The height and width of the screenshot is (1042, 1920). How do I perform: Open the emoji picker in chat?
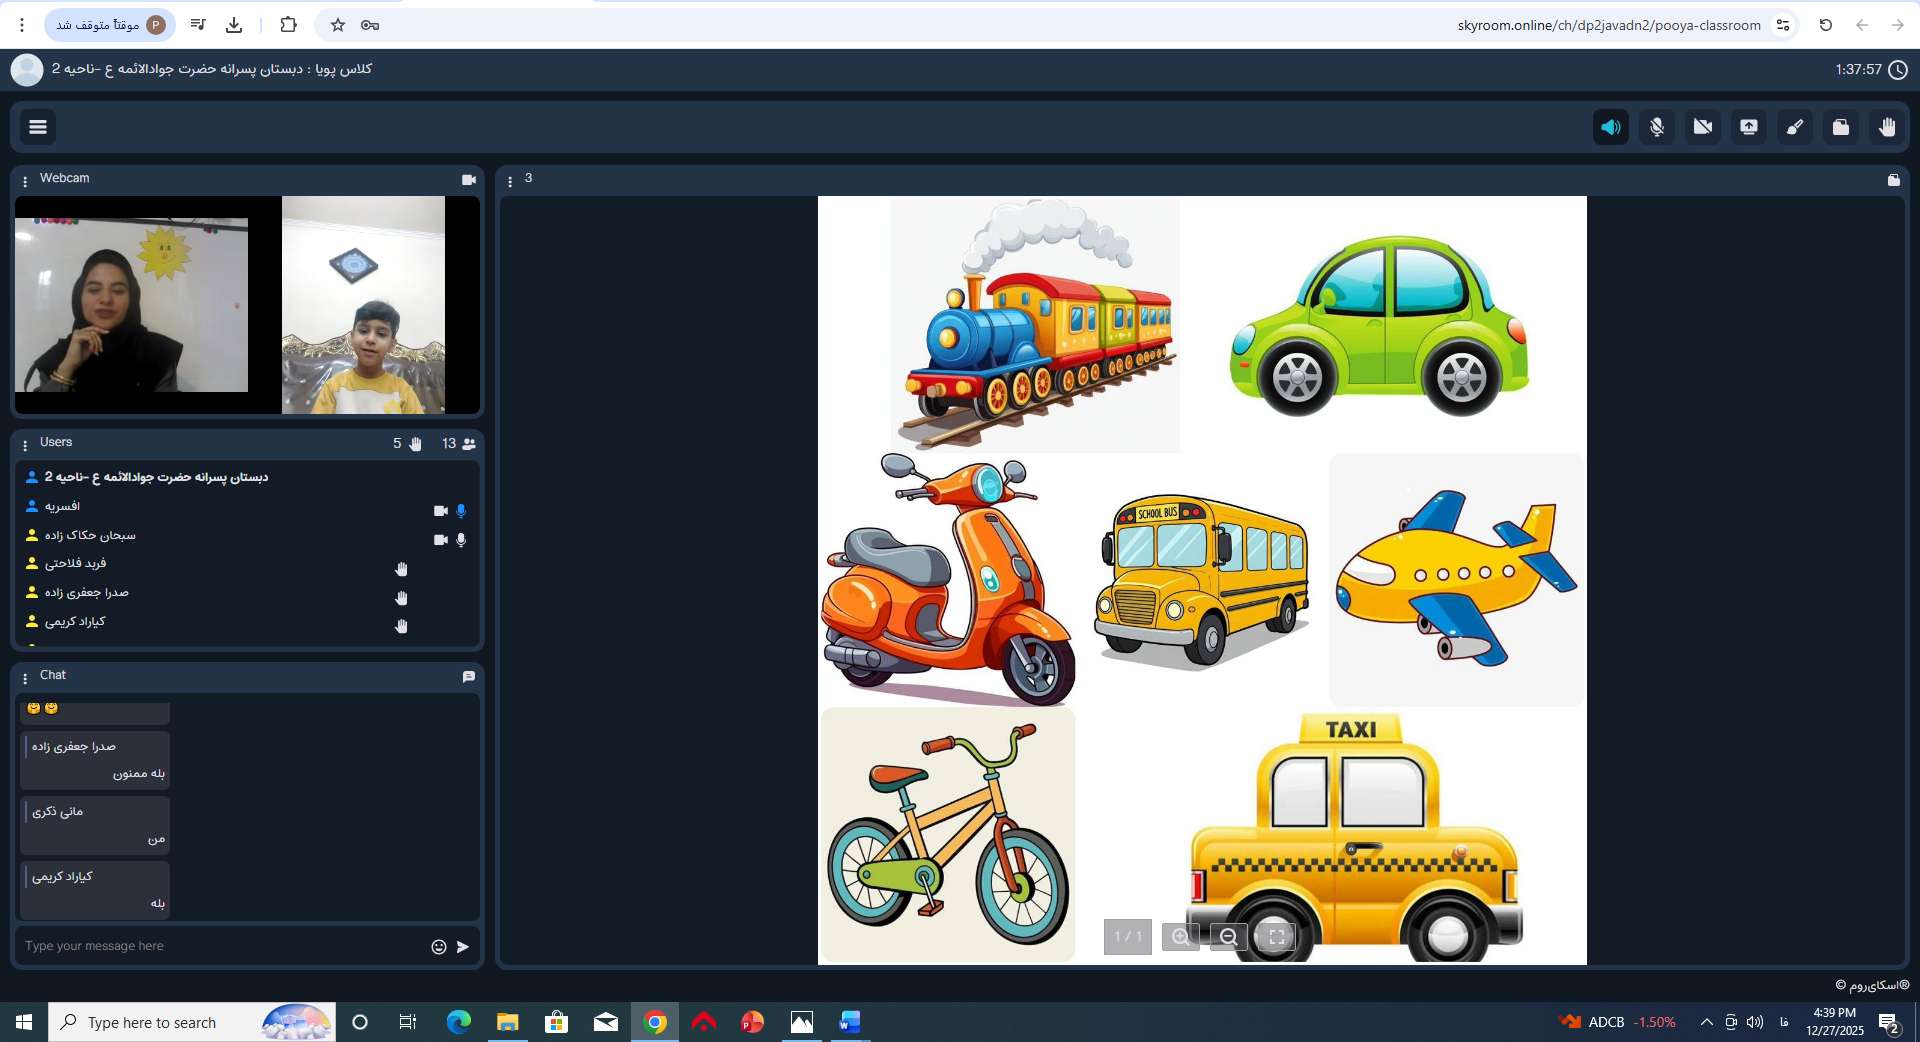pyautogui.click(x=438, y=947)
